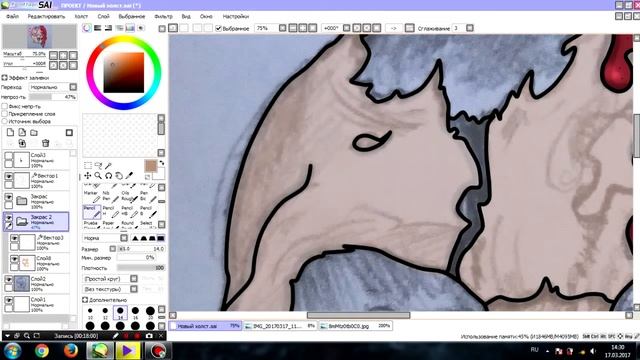Click the foreground color swatch
The image size is (640, 360).
[151, 166]
